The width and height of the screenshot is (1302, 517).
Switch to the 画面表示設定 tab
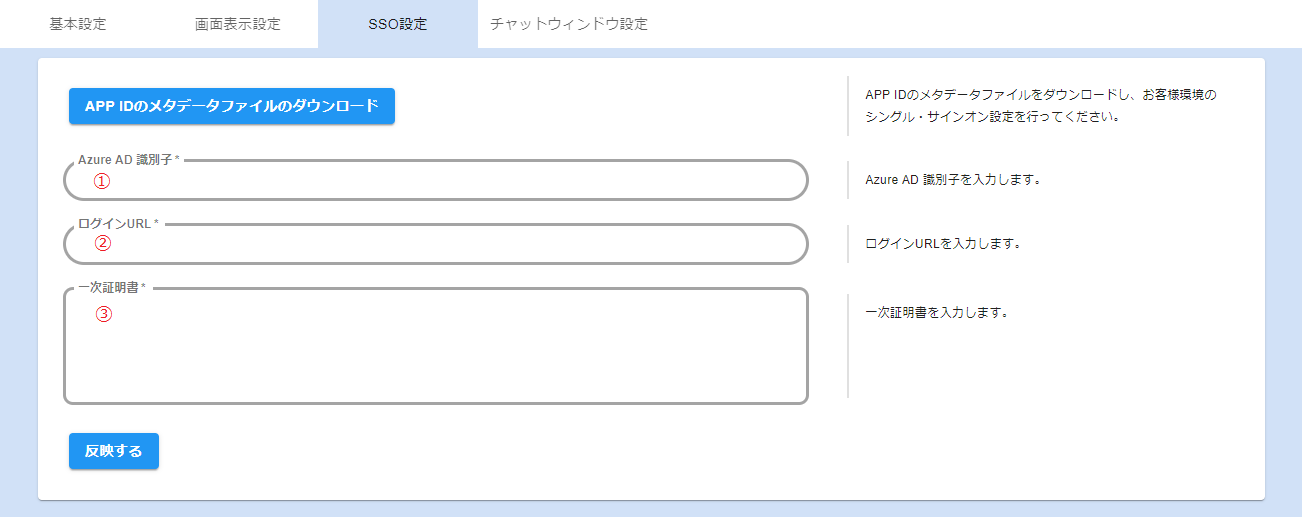click(238, 24)
